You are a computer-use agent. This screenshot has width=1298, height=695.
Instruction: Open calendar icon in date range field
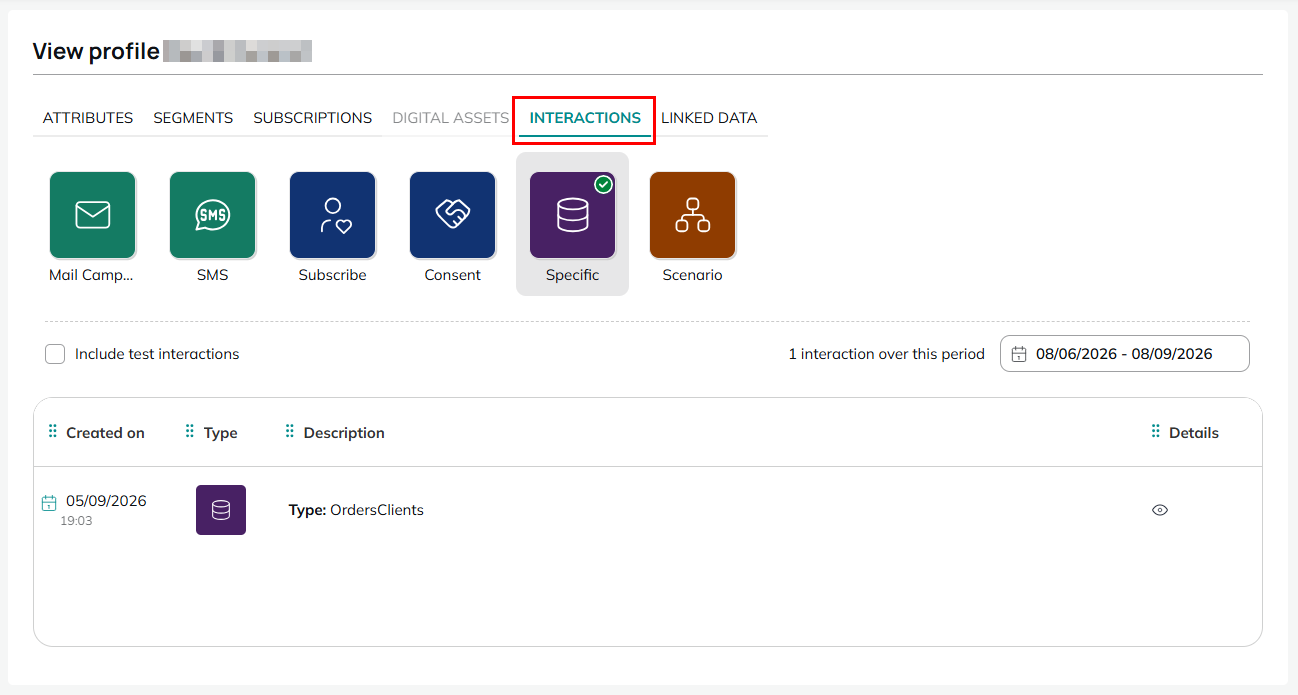(1019, 354)
